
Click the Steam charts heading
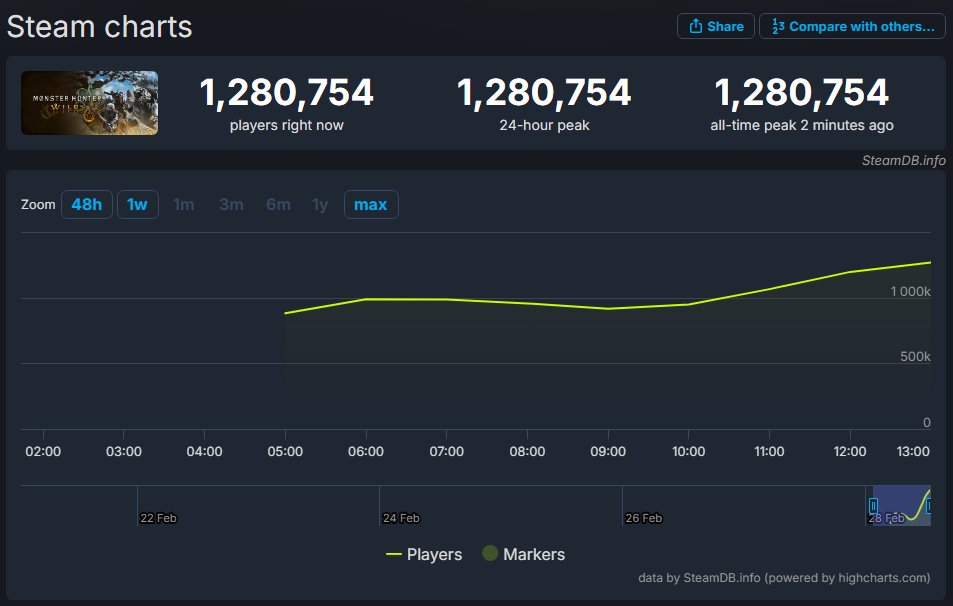tap(100, 27)
